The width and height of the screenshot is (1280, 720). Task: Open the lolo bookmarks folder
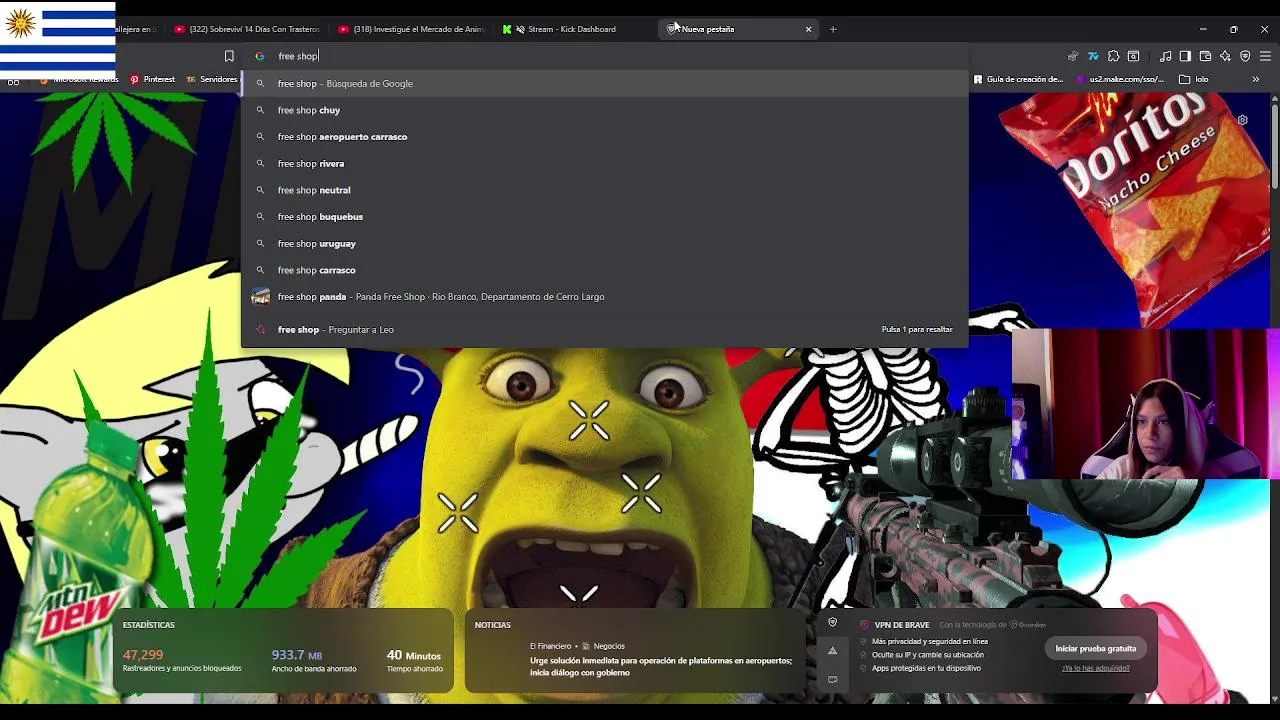tap(1194, 79)
